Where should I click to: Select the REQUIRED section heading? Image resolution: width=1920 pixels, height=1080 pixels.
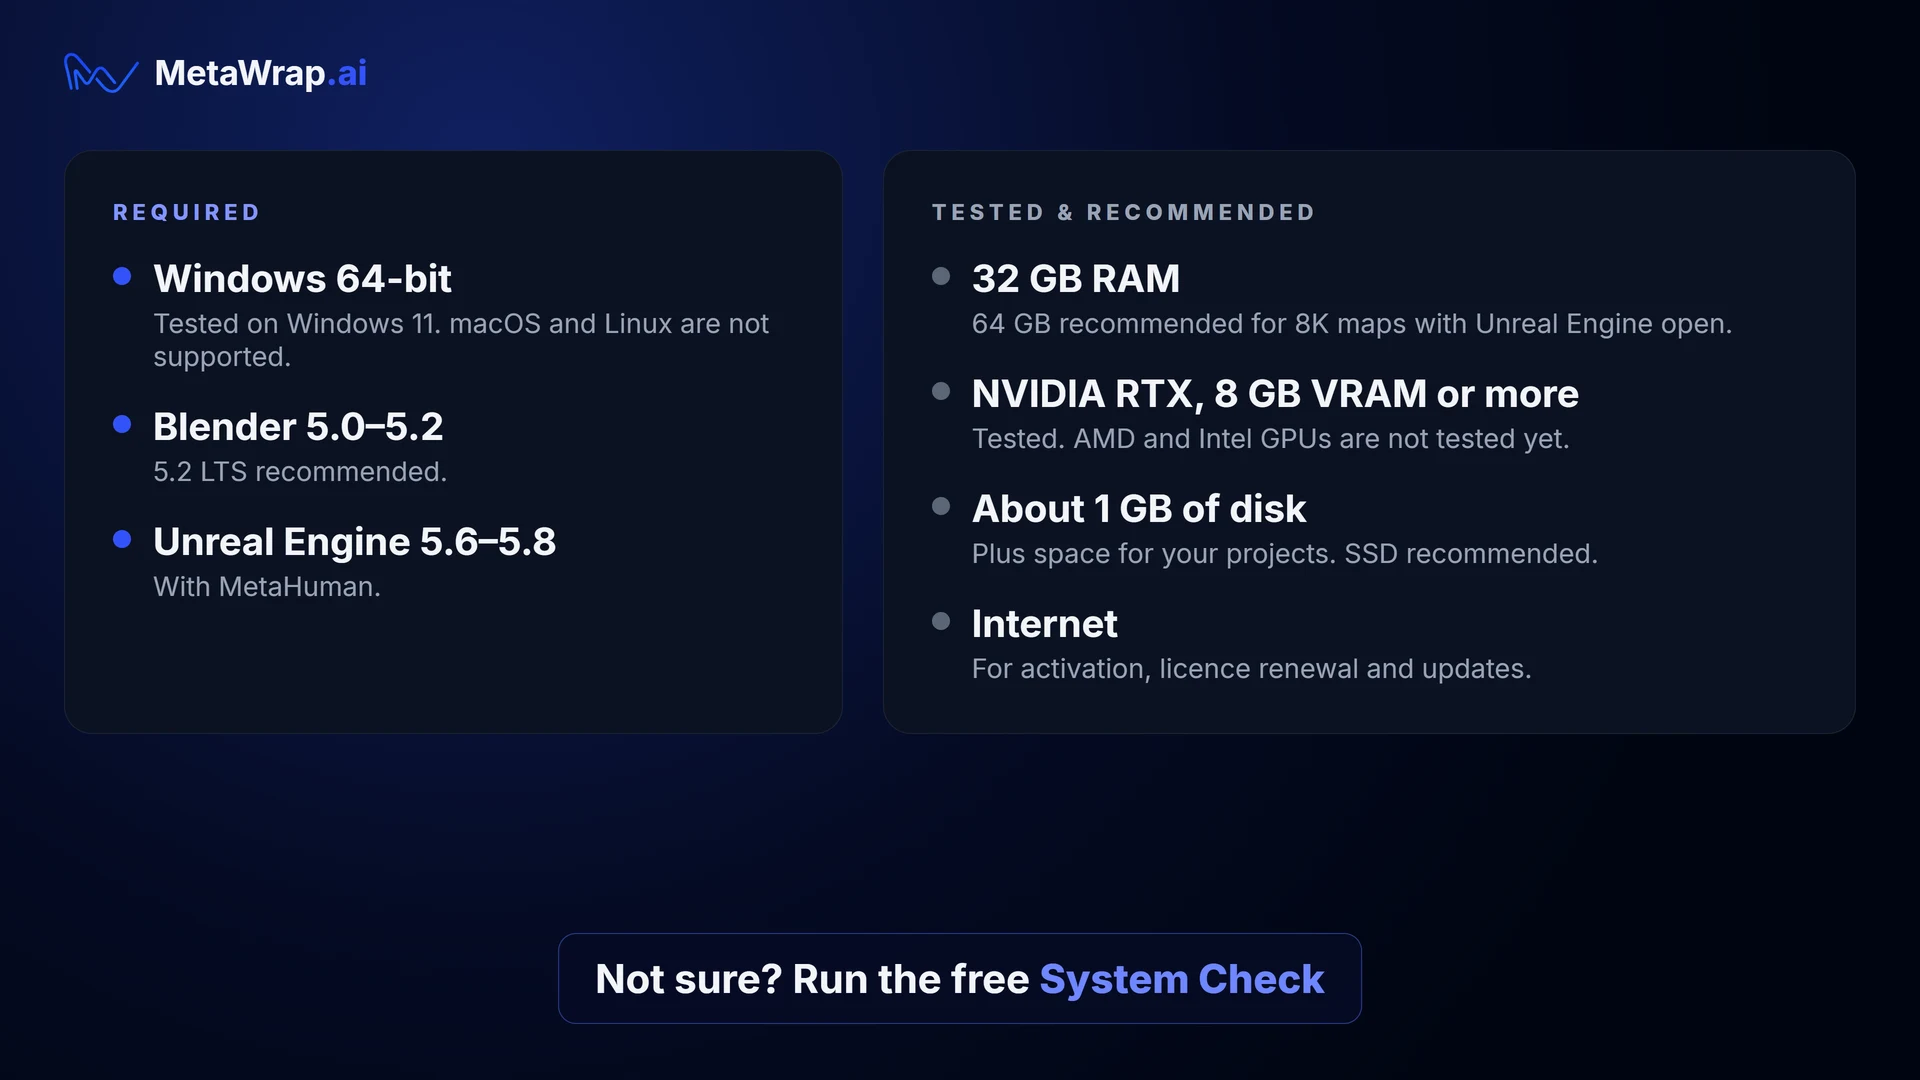tap(186, 212)
